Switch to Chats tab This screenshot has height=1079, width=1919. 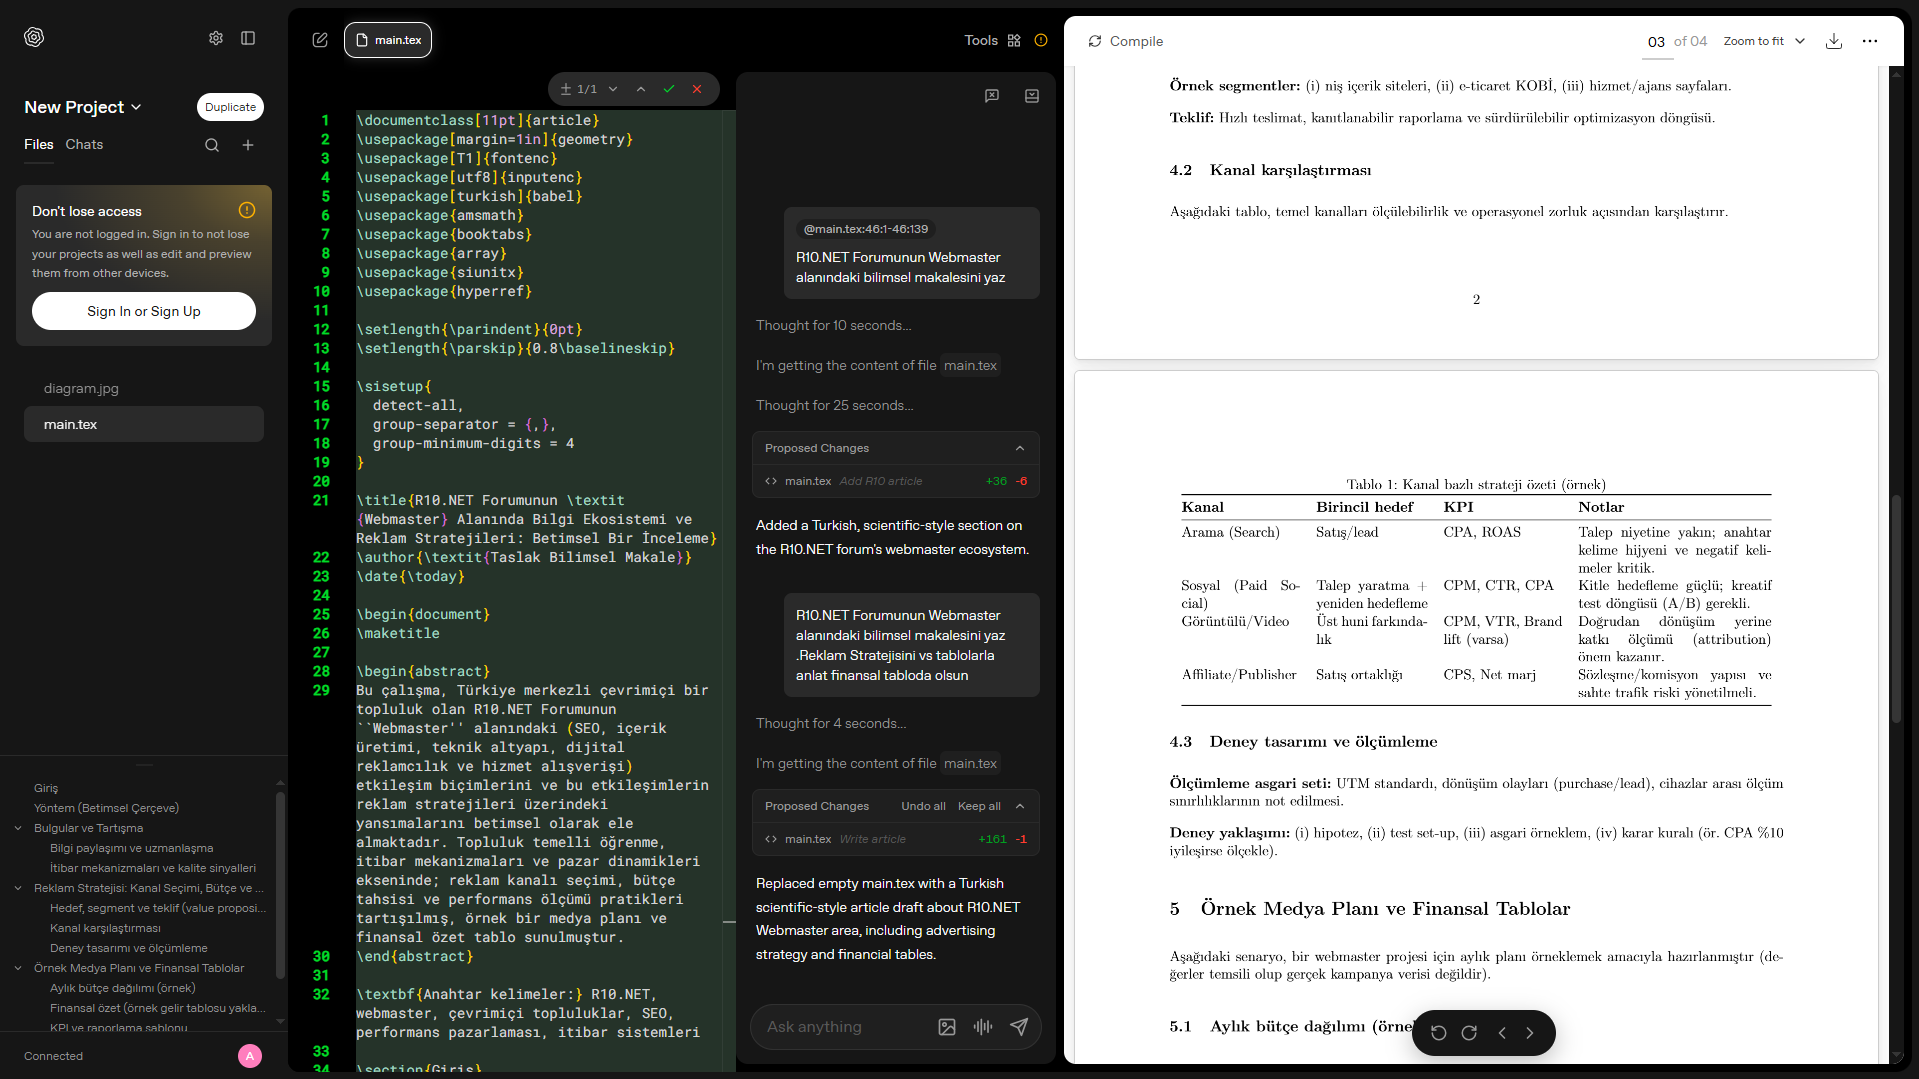pyautogui.click(x=84, y=145)
